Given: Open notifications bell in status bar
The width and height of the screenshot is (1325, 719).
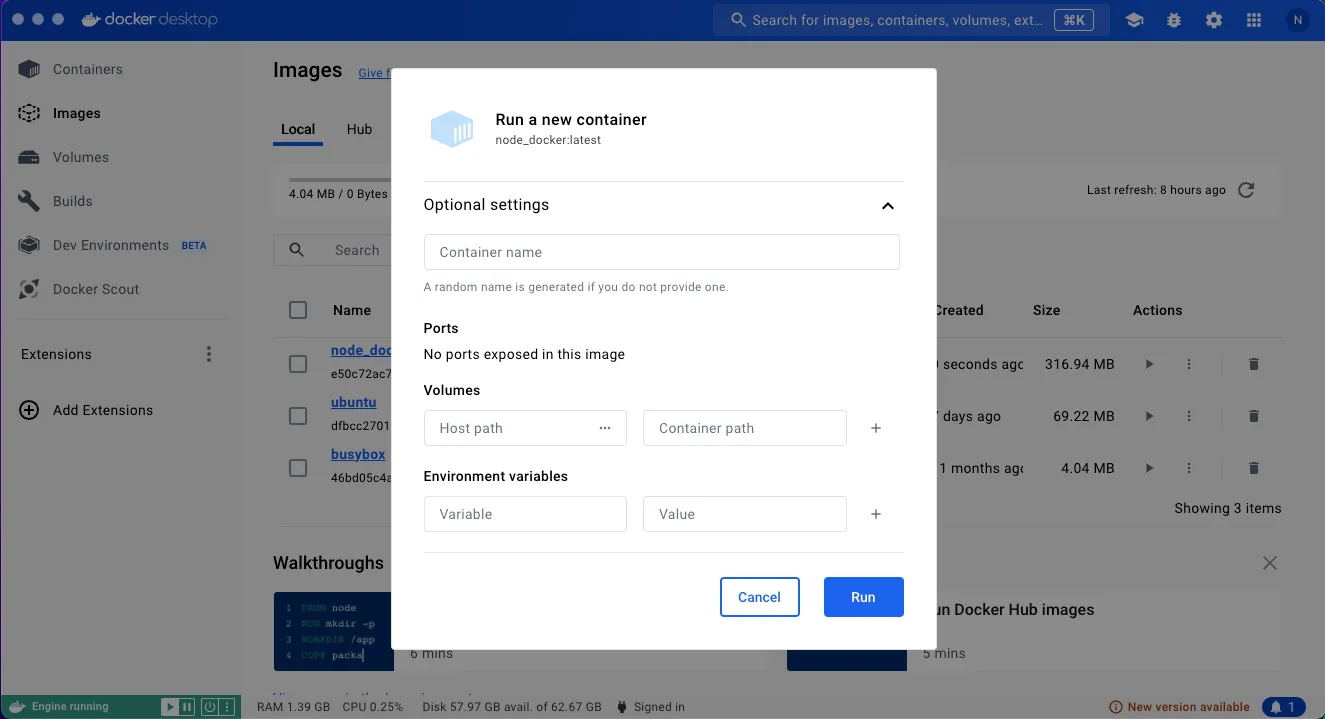Looking at the screenshot, I should pyautogui.click(x=1284, y=707).
